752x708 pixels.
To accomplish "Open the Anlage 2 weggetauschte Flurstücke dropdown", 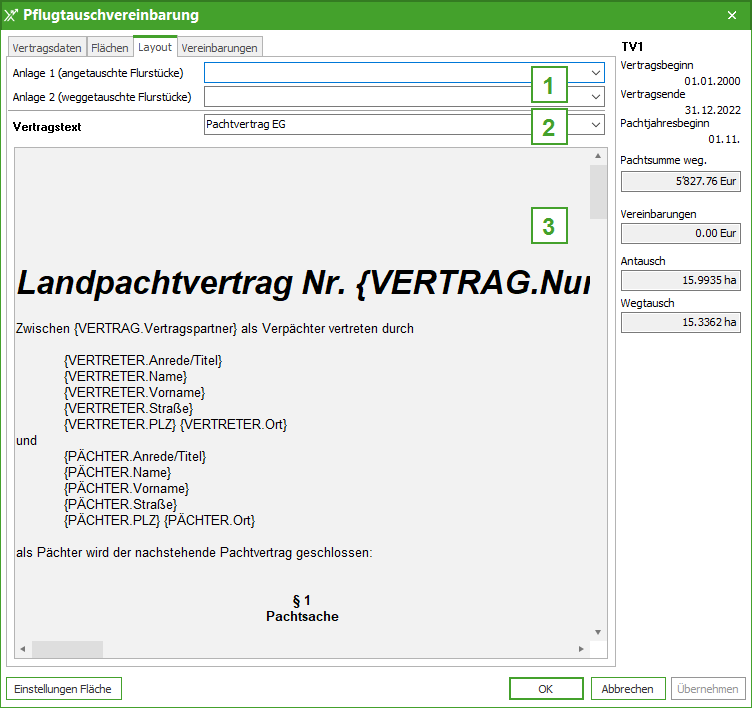I will (x=595, y=97).
